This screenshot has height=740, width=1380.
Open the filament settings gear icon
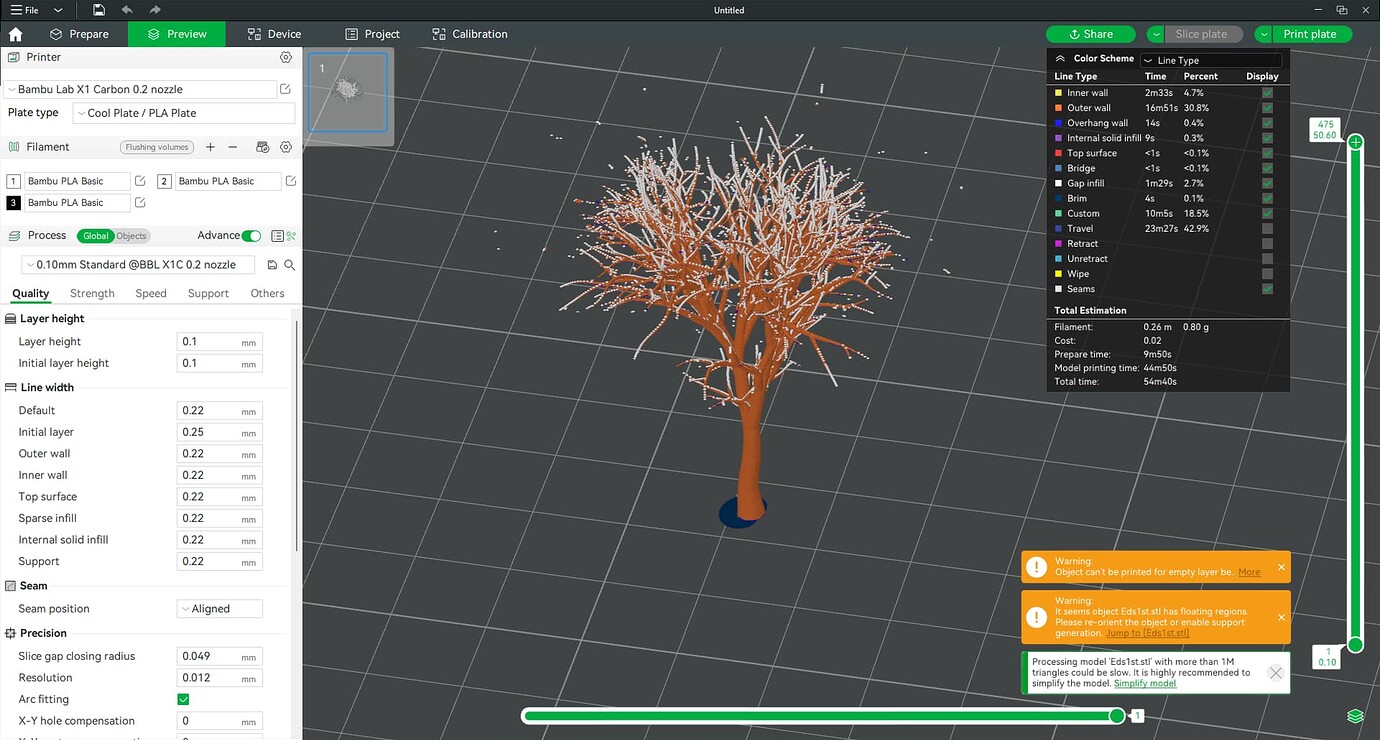tap(286, 147)
